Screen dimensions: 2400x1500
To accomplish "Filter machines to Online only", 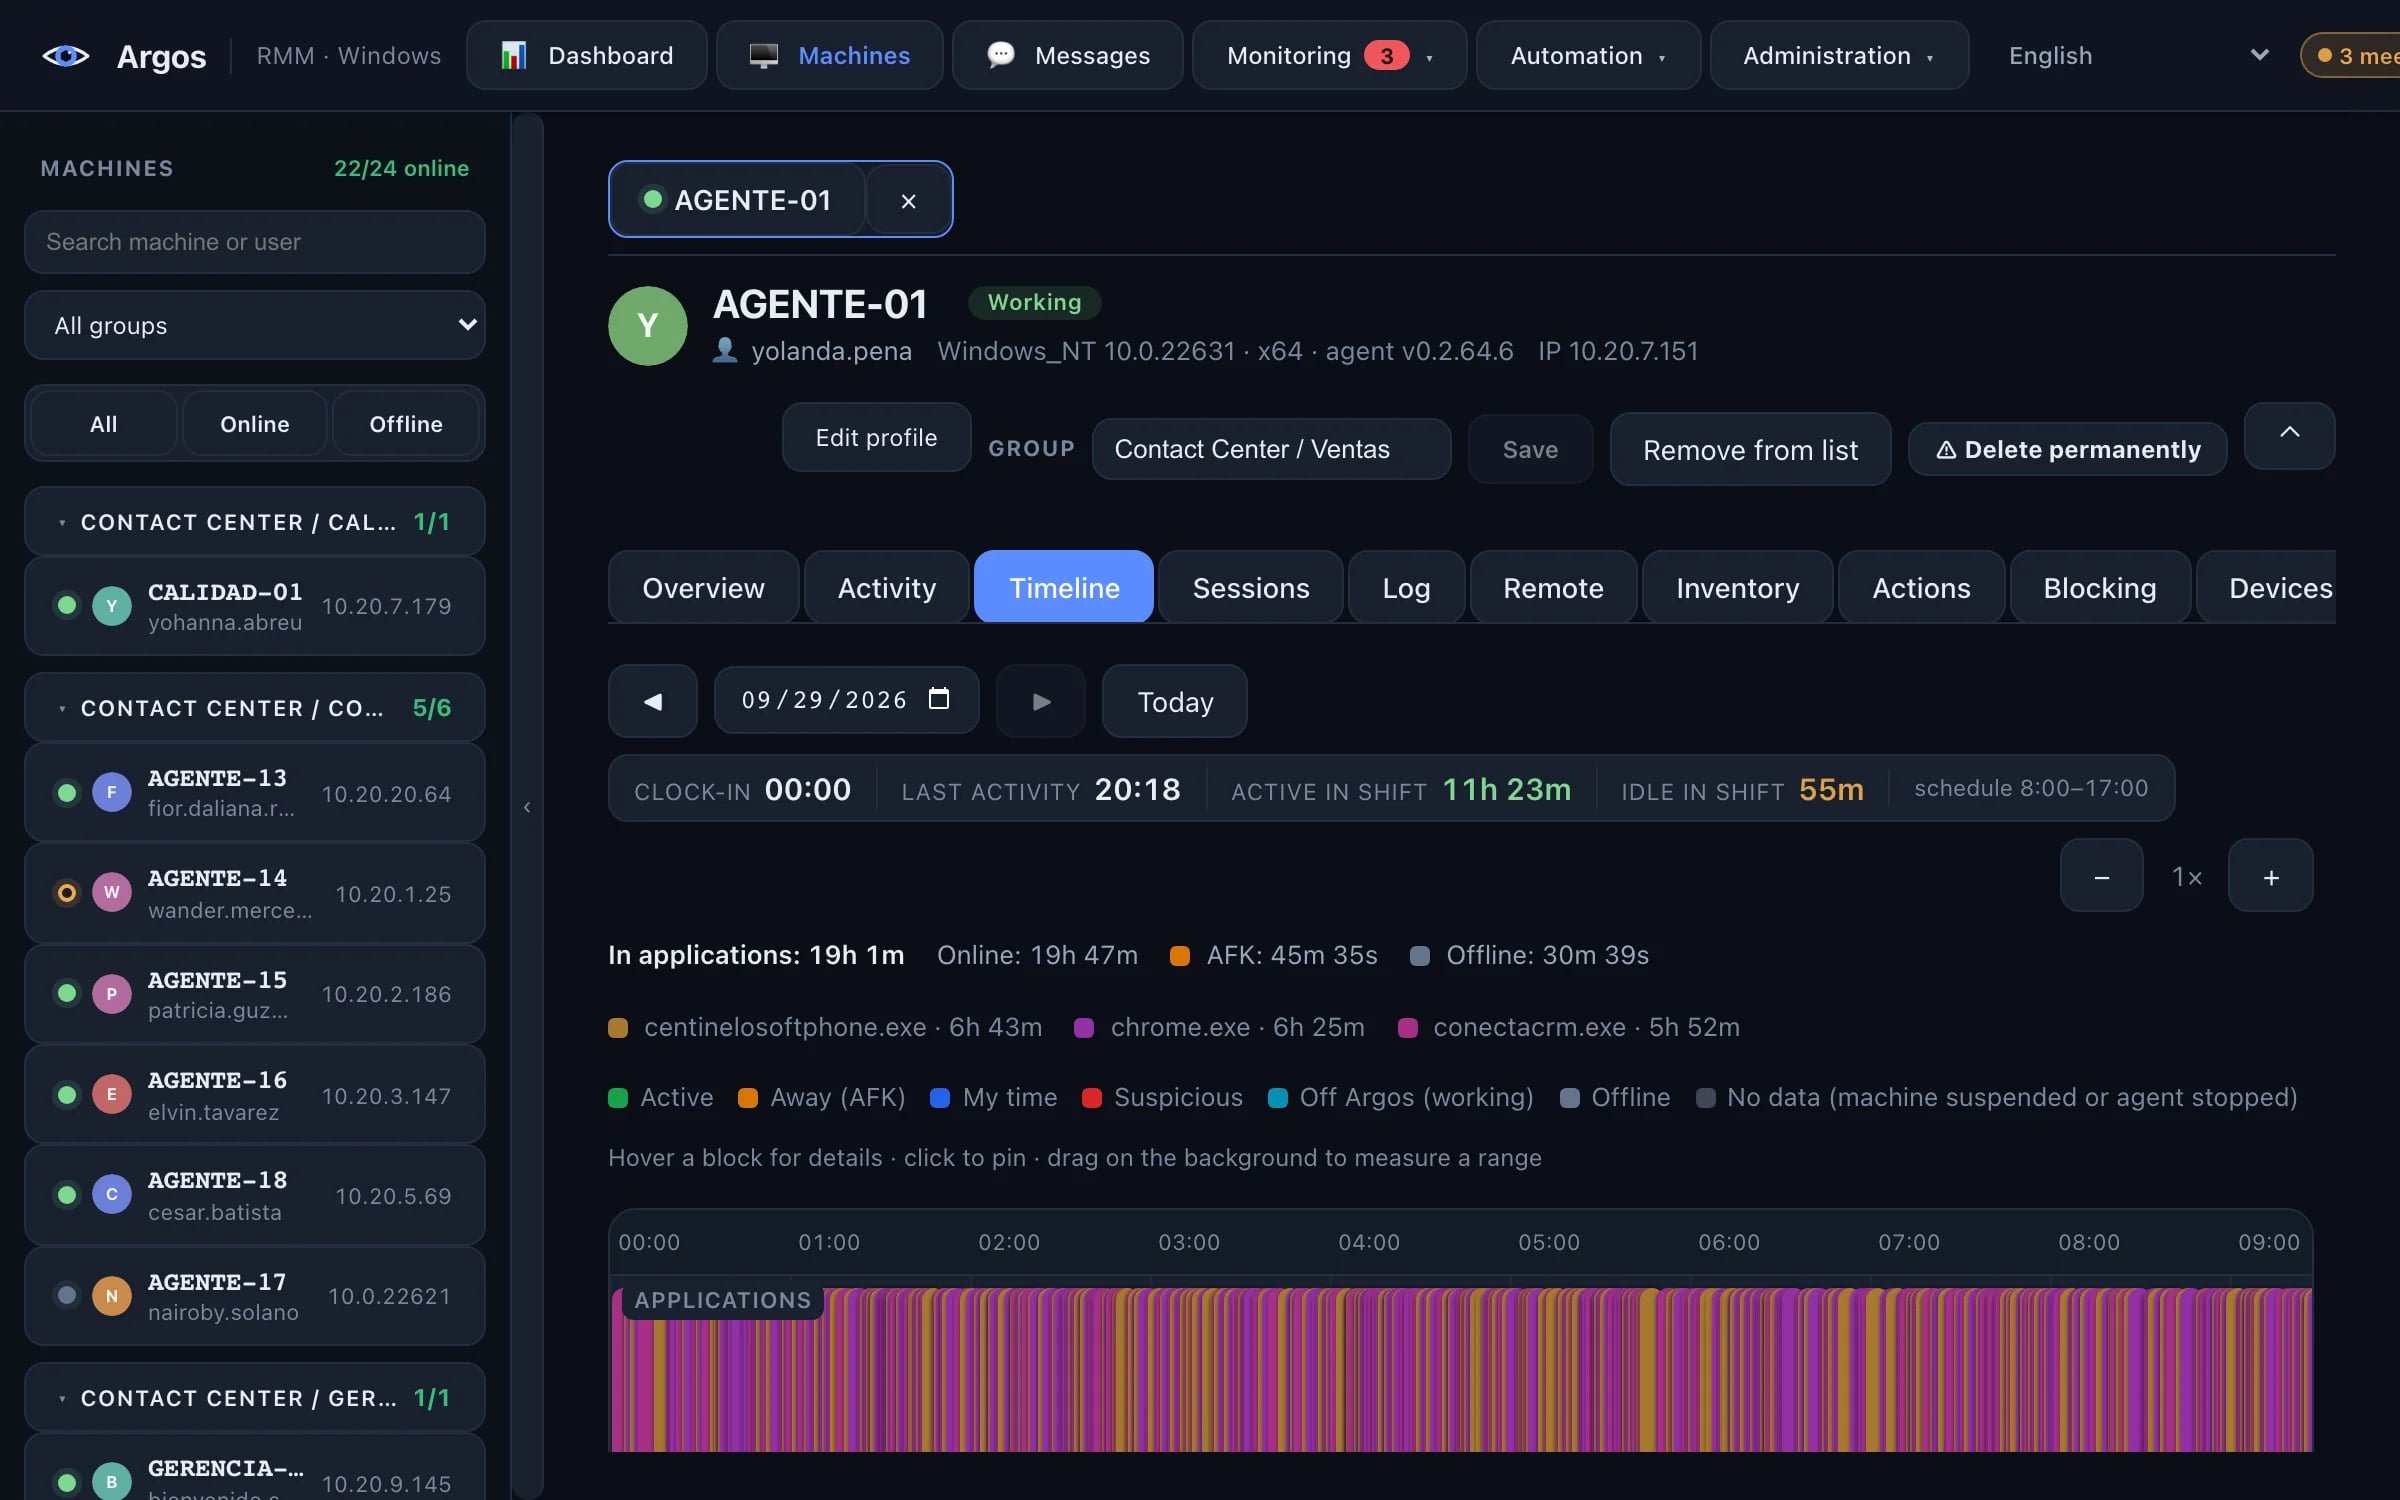I will tap(255, 424).
